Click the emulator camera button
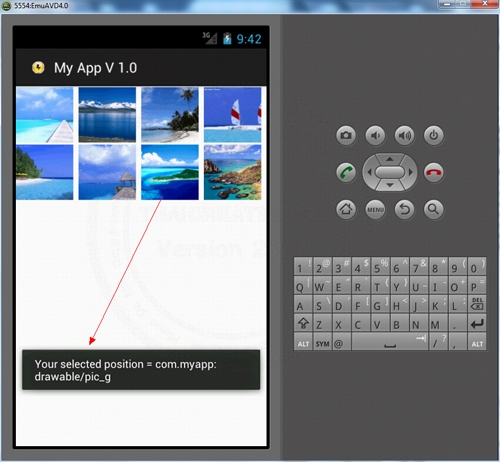Viewport: 500px width, 462px height. (x=346, y=135)
